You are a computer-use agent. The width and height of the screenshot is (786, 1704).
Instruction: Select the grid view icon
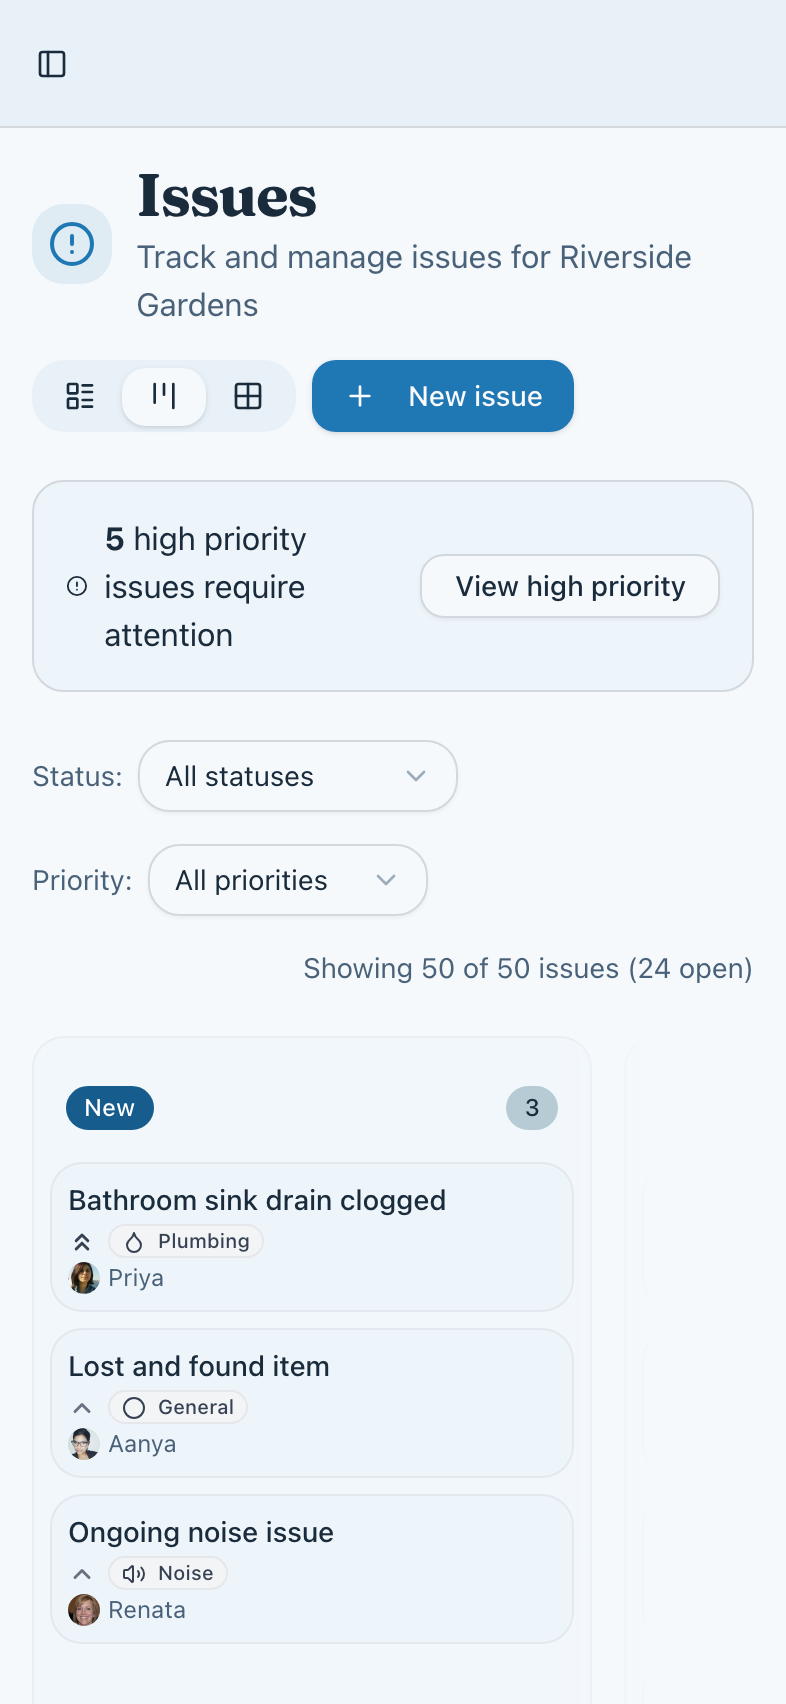coord(248,396)
